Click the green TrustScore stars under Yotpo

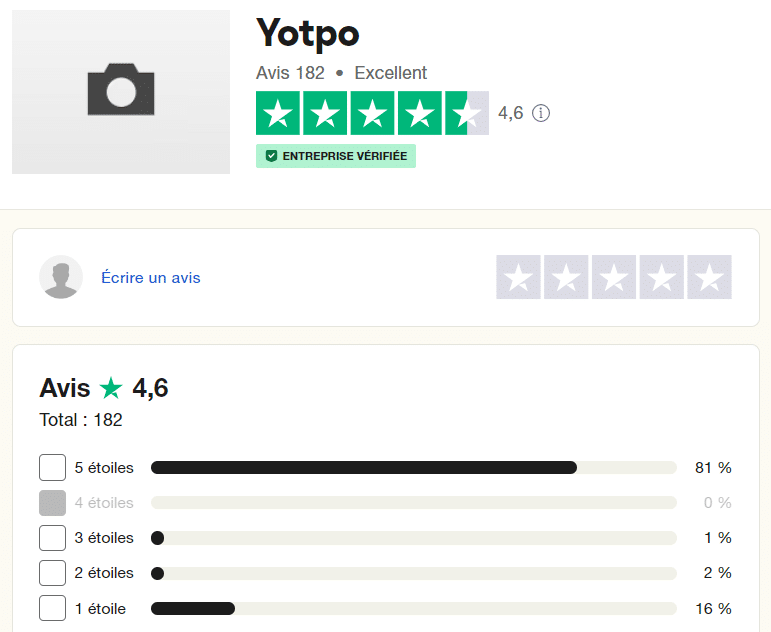coord(372,113)
